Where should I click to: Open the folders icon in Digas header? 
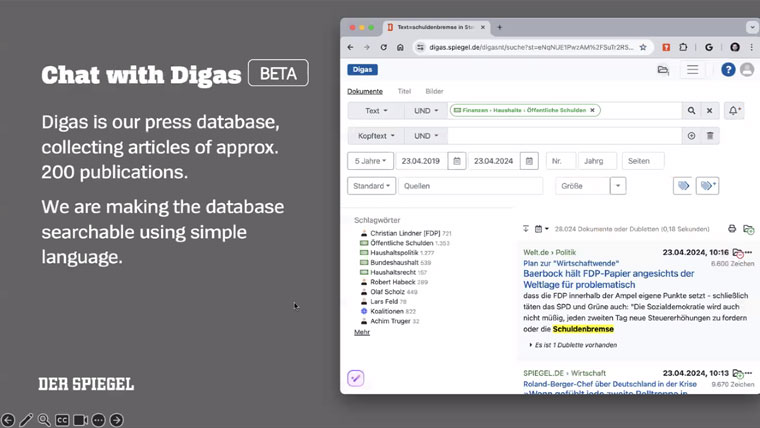tap(663, 70)
